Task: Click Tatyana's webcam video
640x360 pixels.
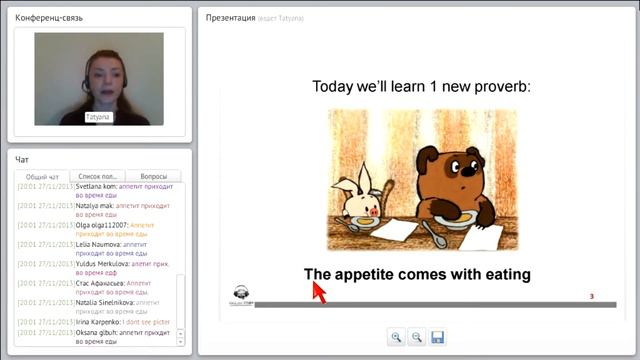Action: click(99, 79)
